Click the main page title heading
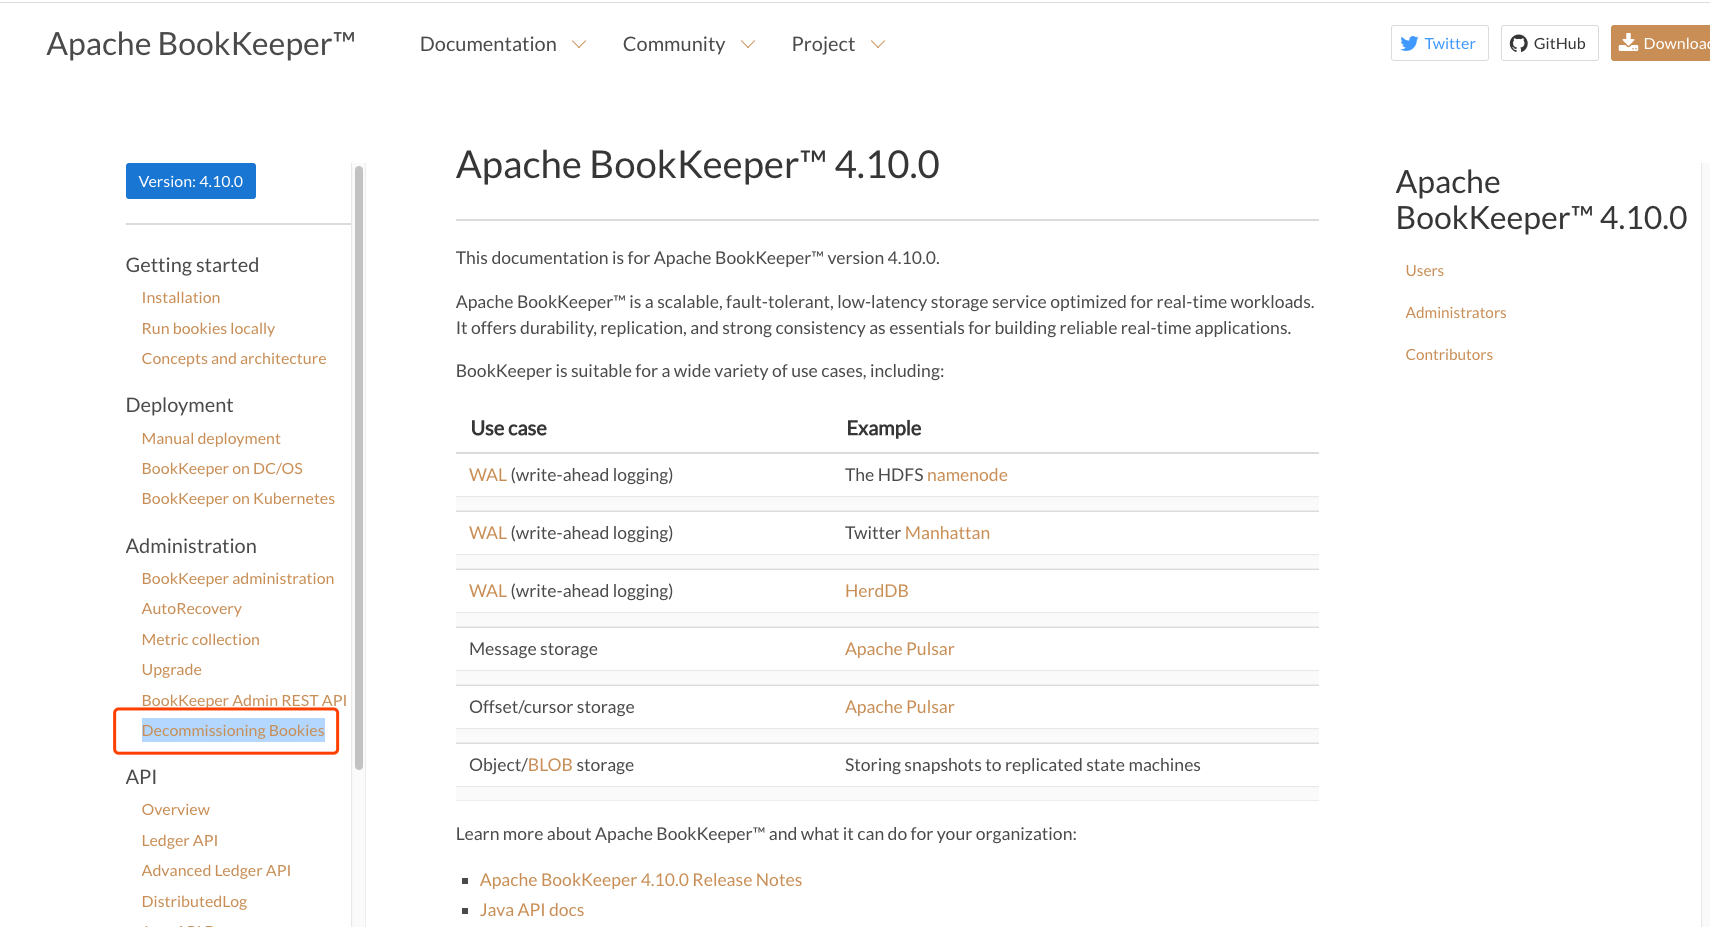The width and height of the screenshot is (1710, 927). click(x=698, y=165)
